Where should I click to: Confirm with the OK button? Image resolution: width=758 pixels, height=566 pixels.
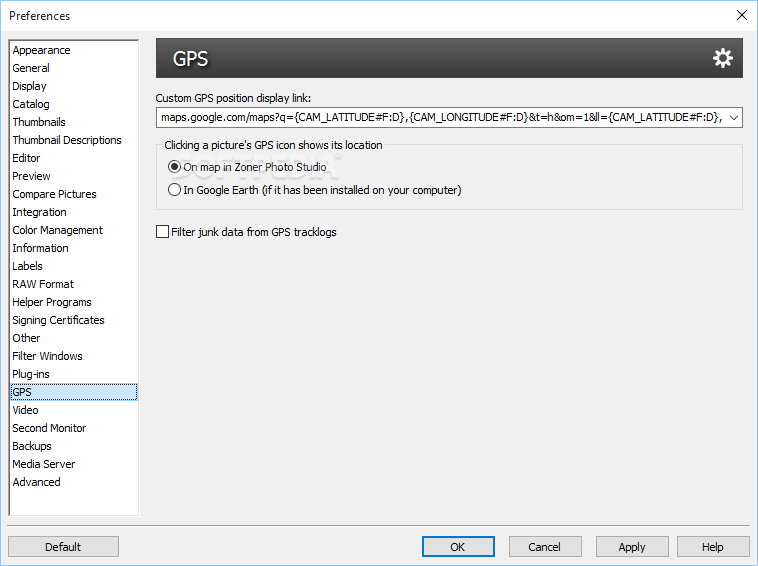click(x=458, y=547)
